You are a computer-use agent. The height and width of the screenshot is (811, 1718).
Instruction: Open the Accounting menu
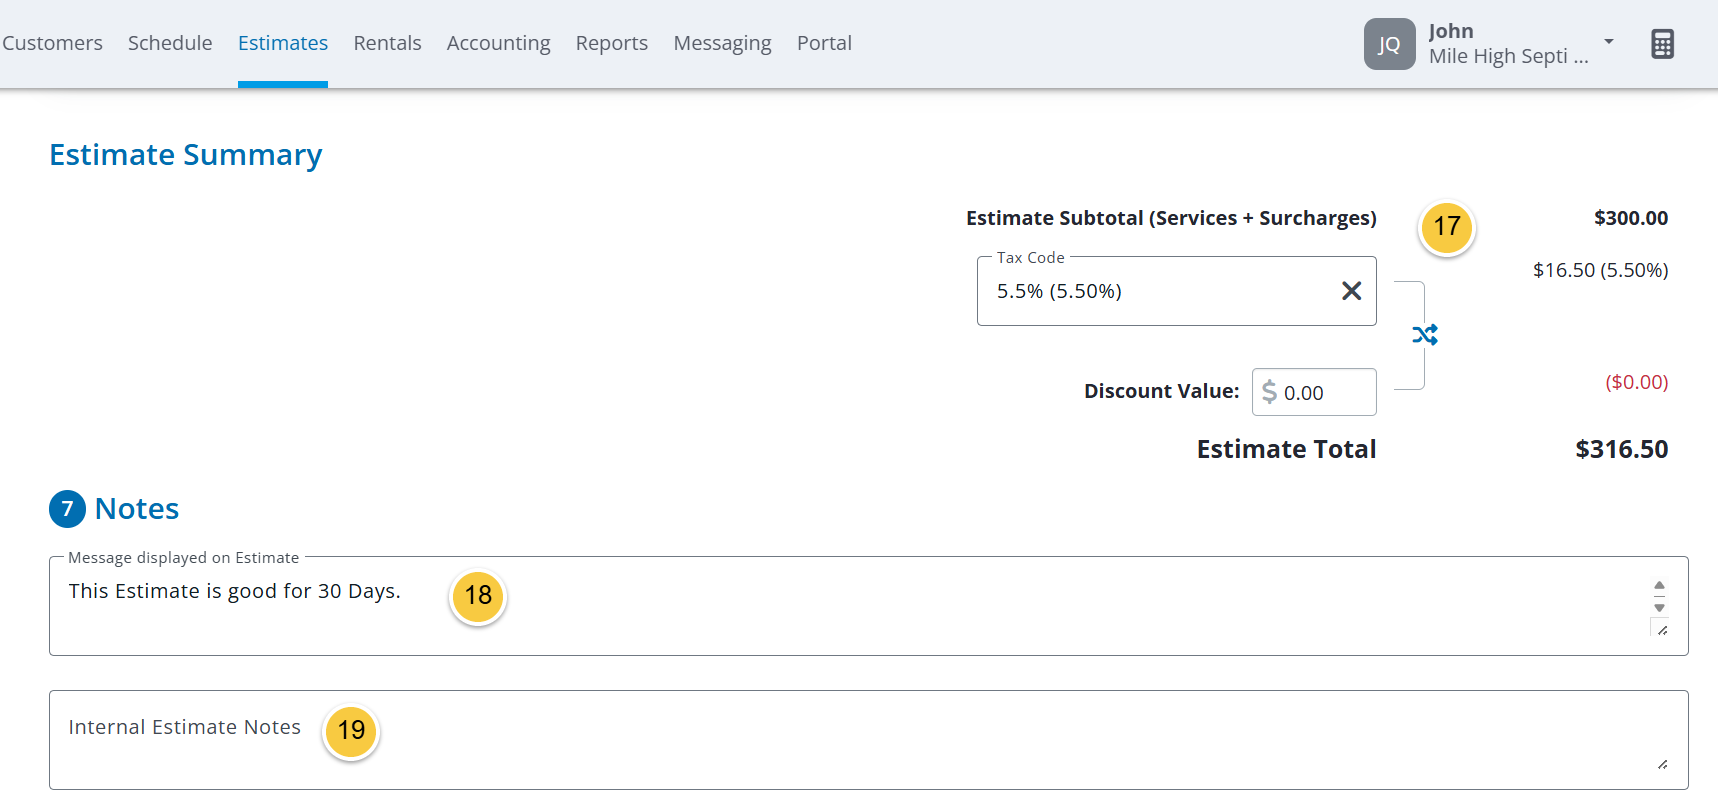[498, 43]
